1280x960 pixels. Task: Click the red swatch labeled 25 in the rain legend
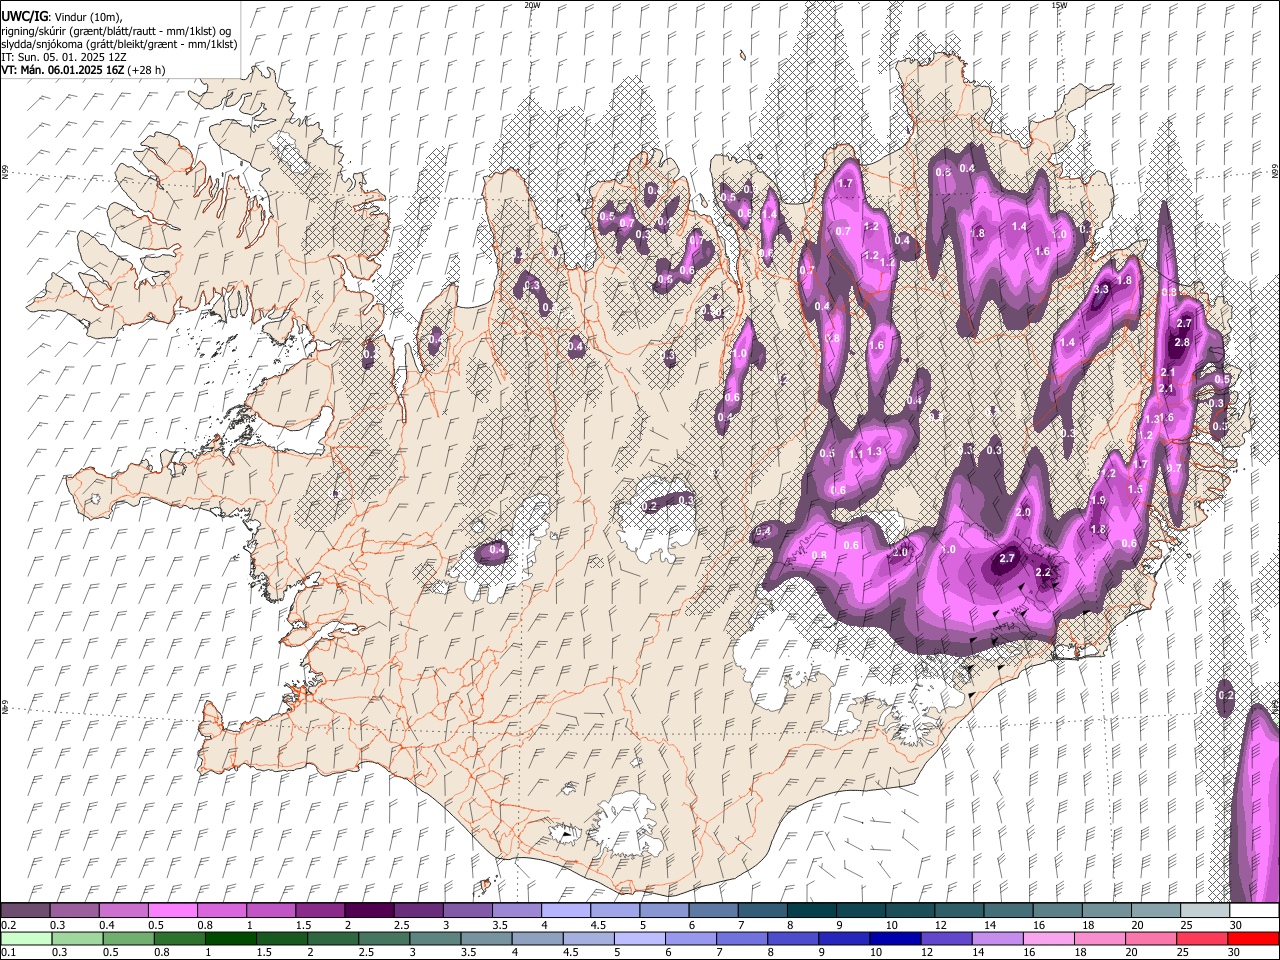pyautogui.click(x=1203, y=938)
